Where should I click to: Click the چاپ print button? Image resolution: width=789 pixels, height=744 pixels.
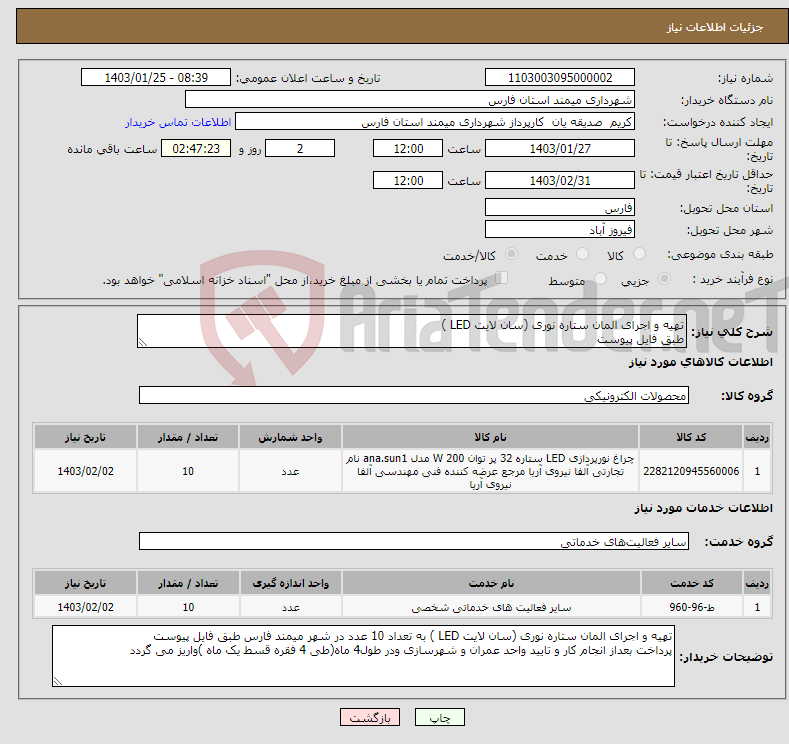439,717
